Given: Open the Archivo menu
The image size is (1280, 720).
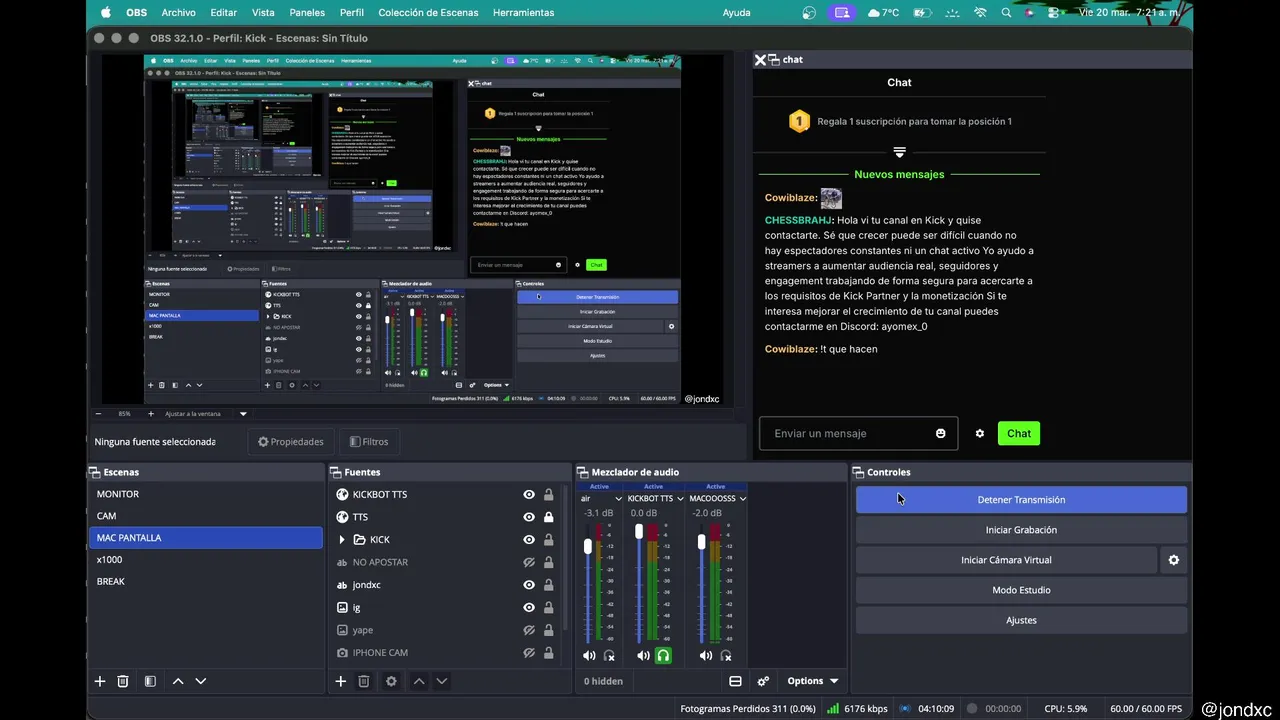Looking at the screenshot, I should click(x=178, y=13).
